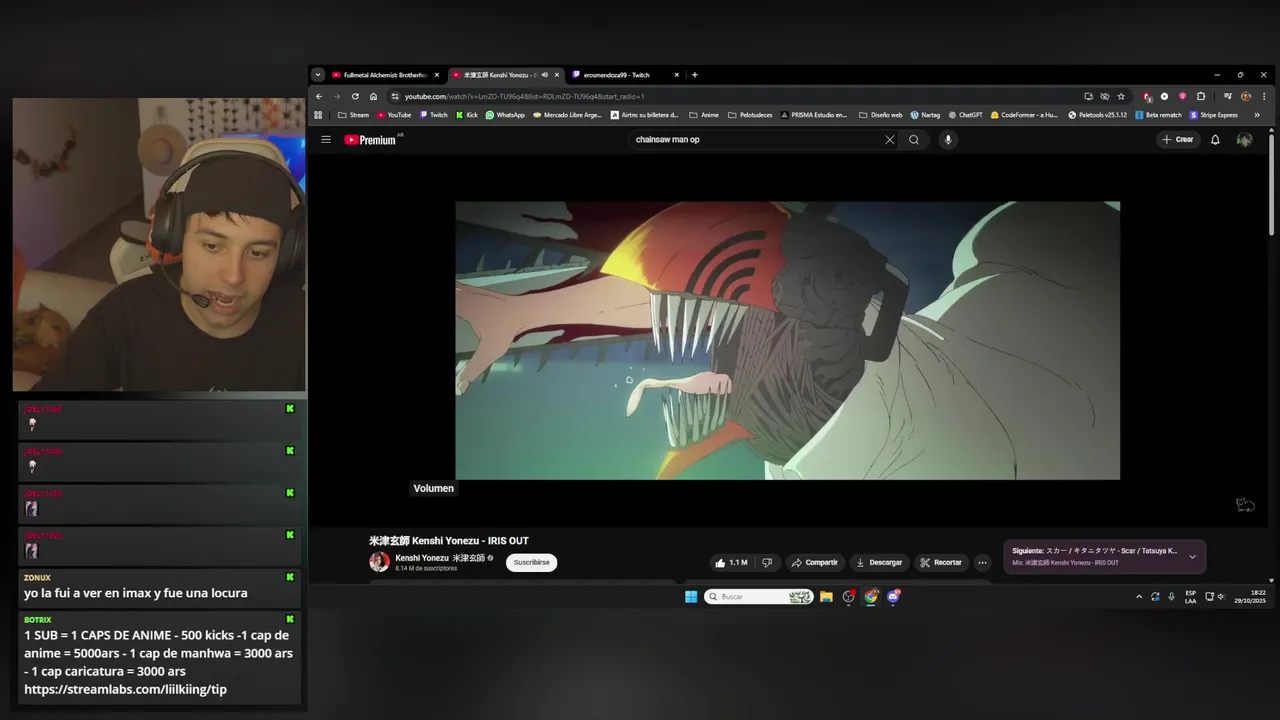Viewport: 1280px width, 720px height.
Task: Open the Chrome profile avatar
Action: point(1246,96)
